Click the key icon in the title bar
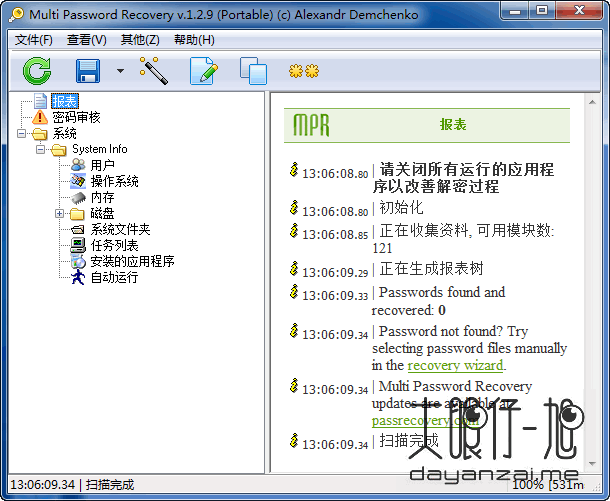This screenshot has width=610, height=501. coord(16,14)
